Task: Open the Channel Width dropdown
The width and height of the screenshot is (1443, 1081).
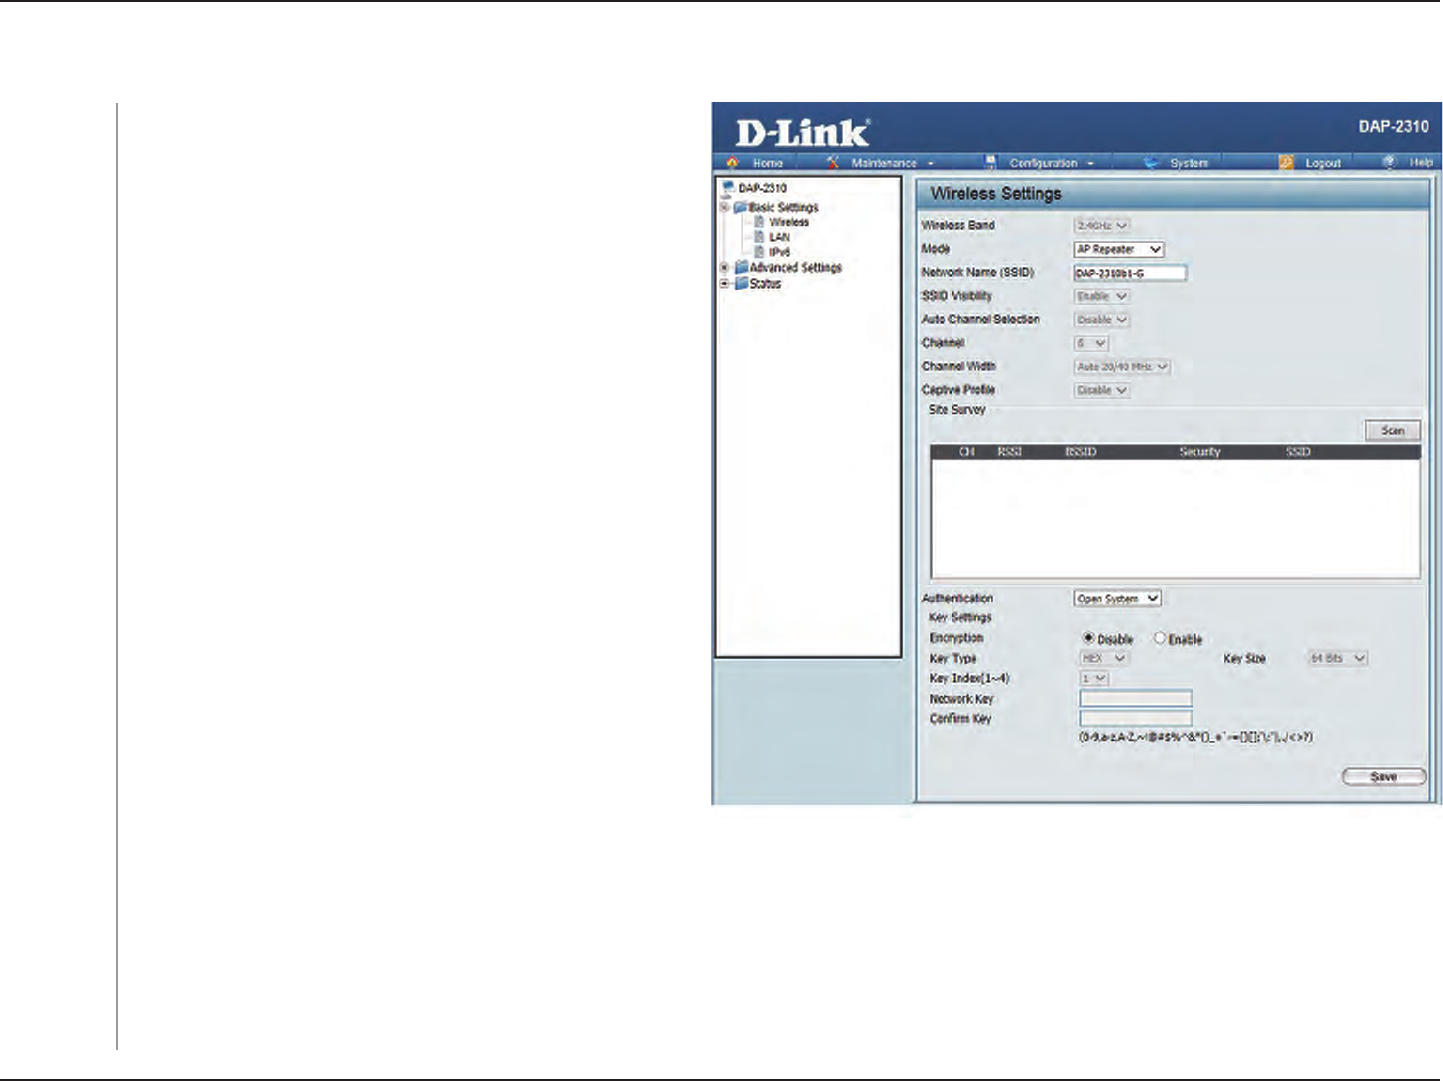Action: [1122, 367]
